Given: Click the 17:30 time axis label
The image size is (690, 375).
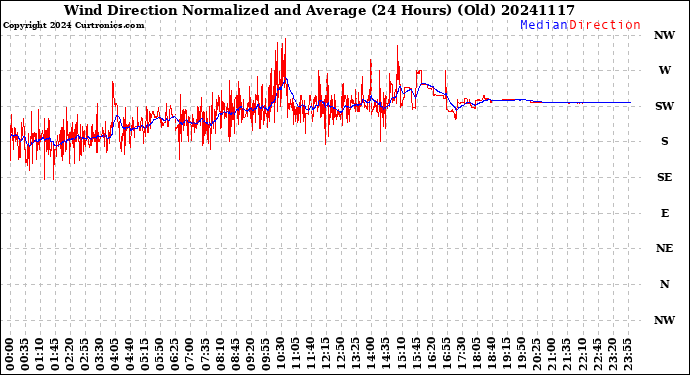Looking at the screenshot, I should [461, 354].
